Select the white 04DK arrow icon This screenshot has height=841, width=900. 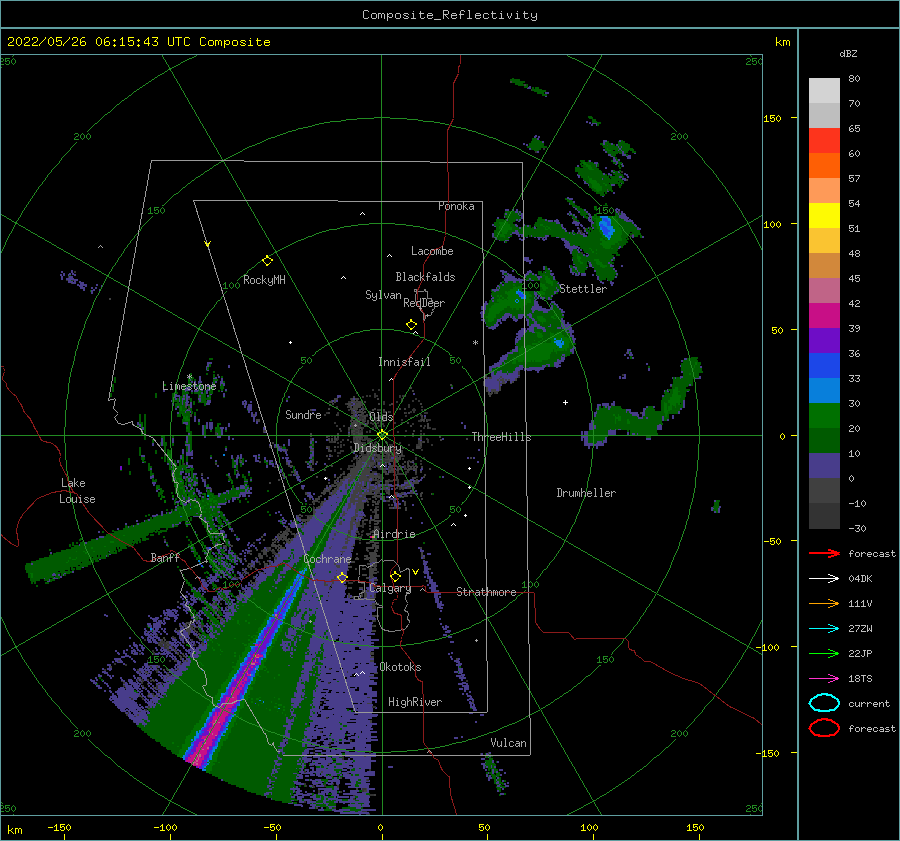824,579
